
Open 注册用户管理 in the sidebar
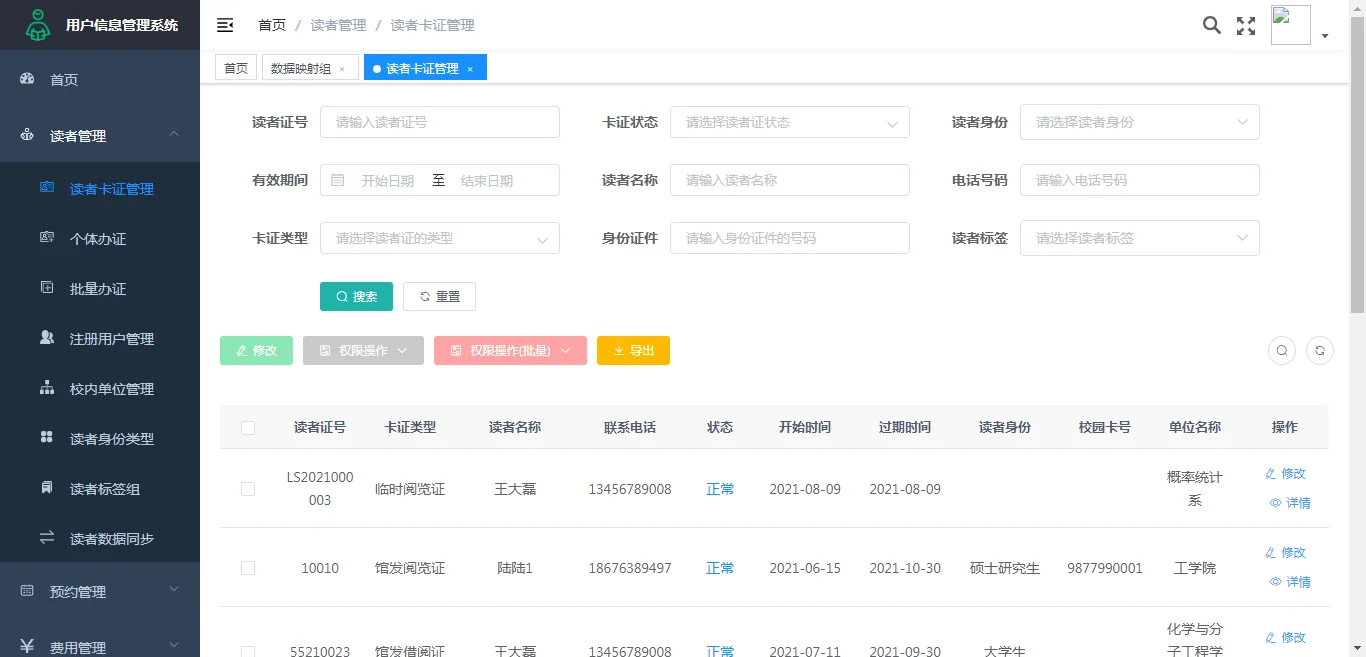[x=100, y=338]
